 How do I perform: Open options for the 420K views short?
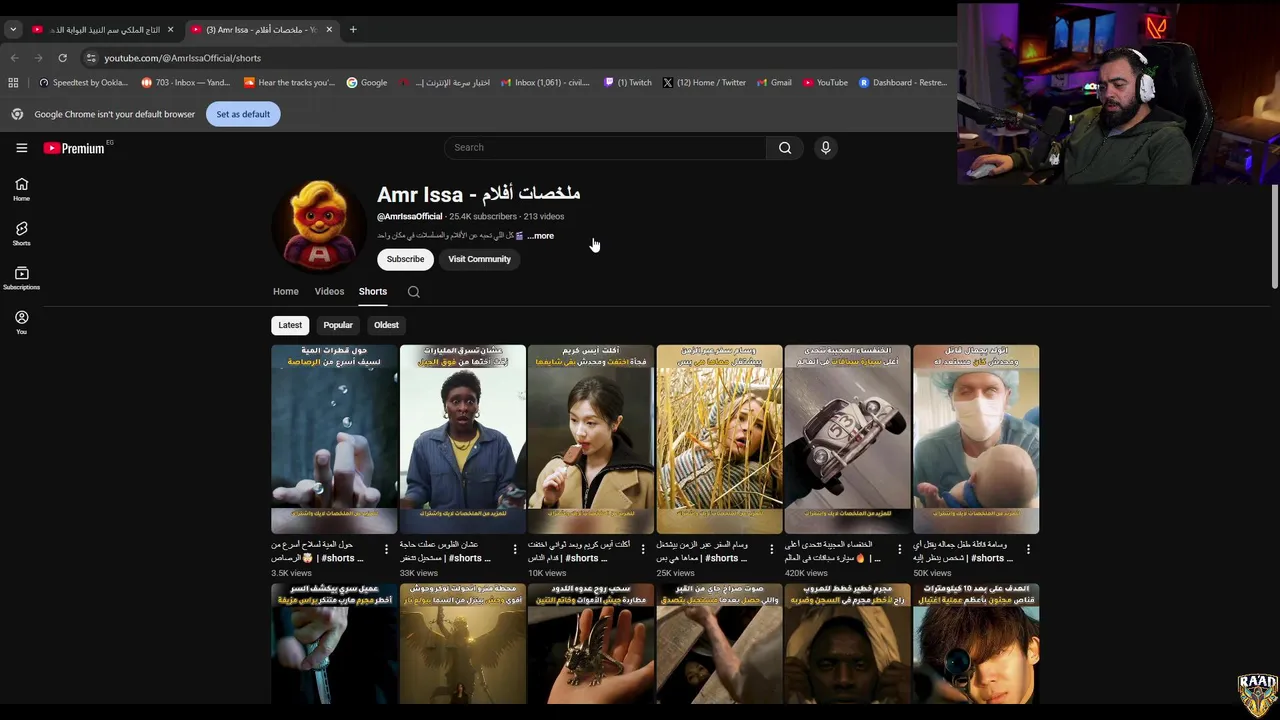tap(899, 549)
